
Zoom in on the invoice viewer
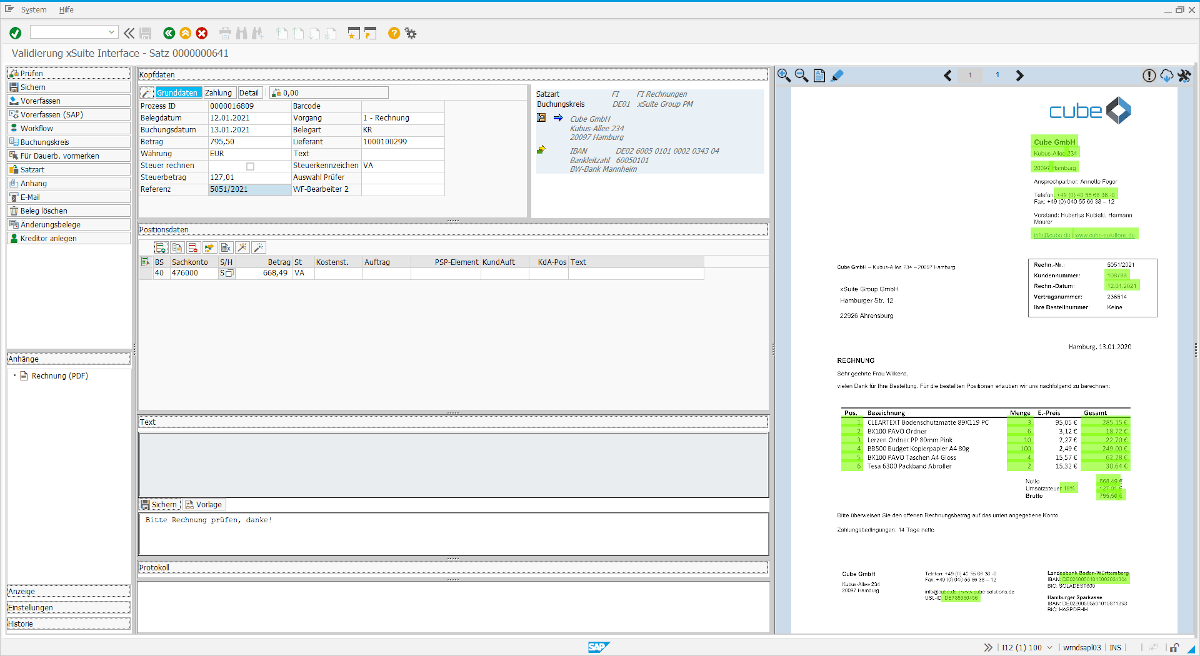point(784,75)
